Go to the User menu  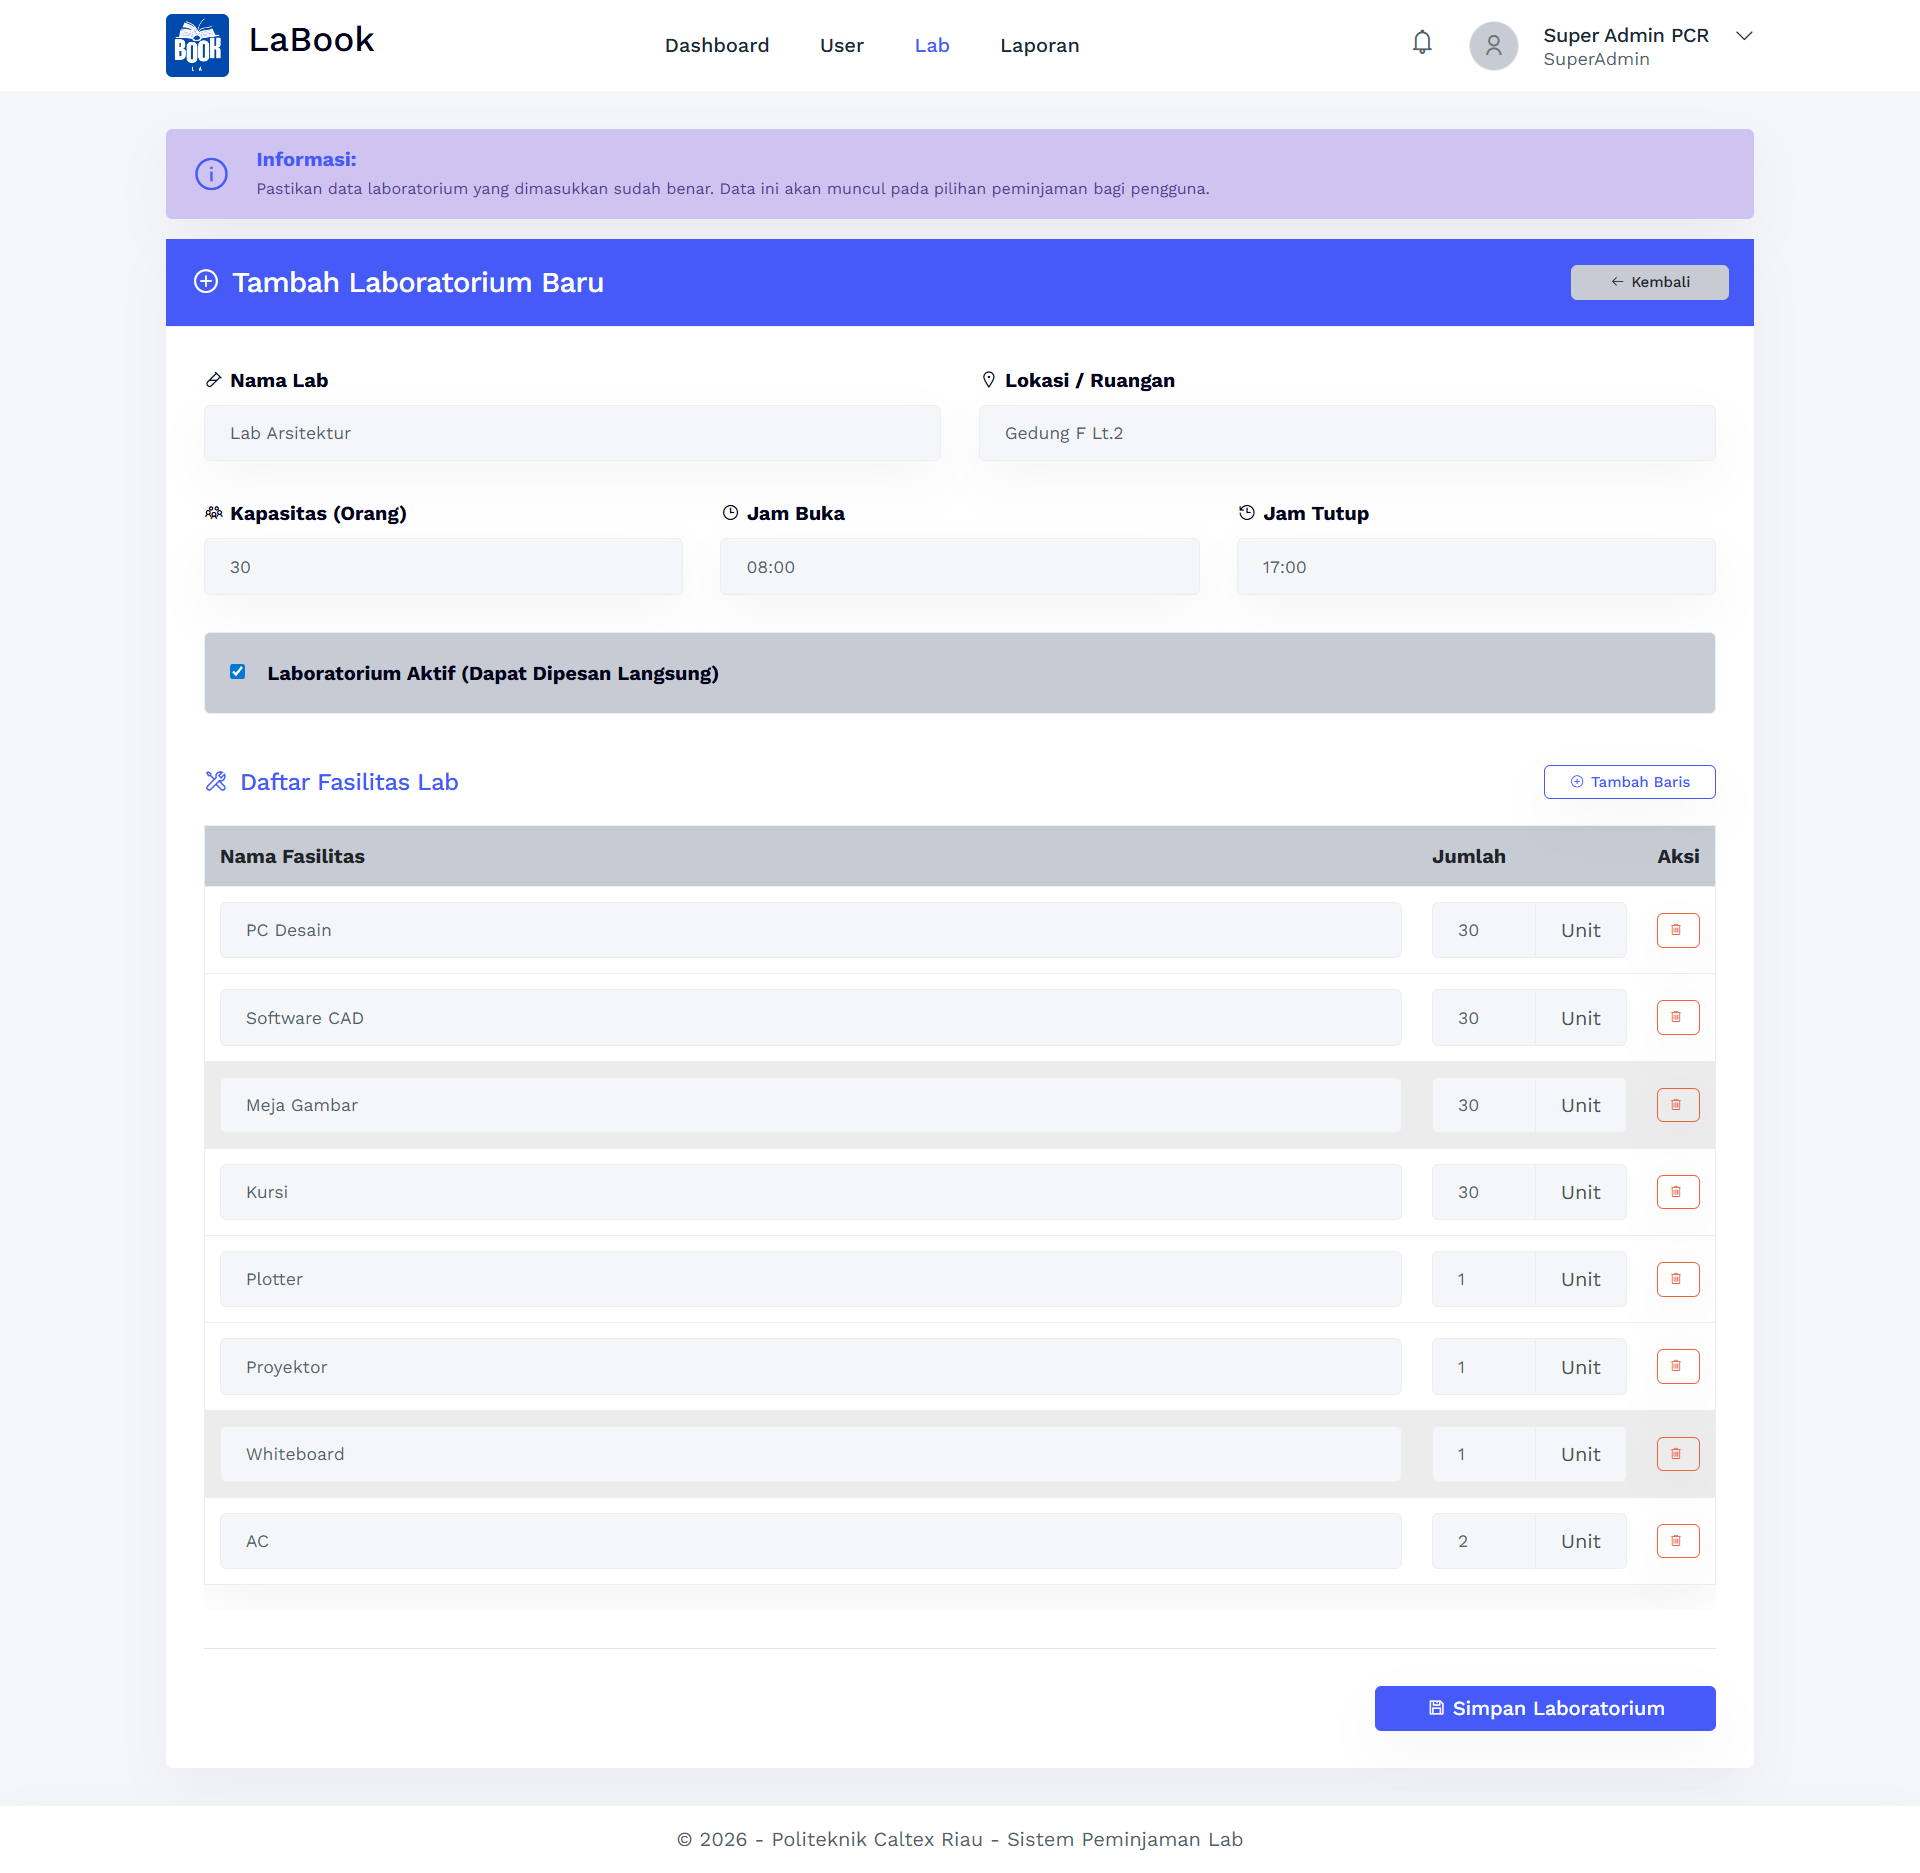click(842, 45)
